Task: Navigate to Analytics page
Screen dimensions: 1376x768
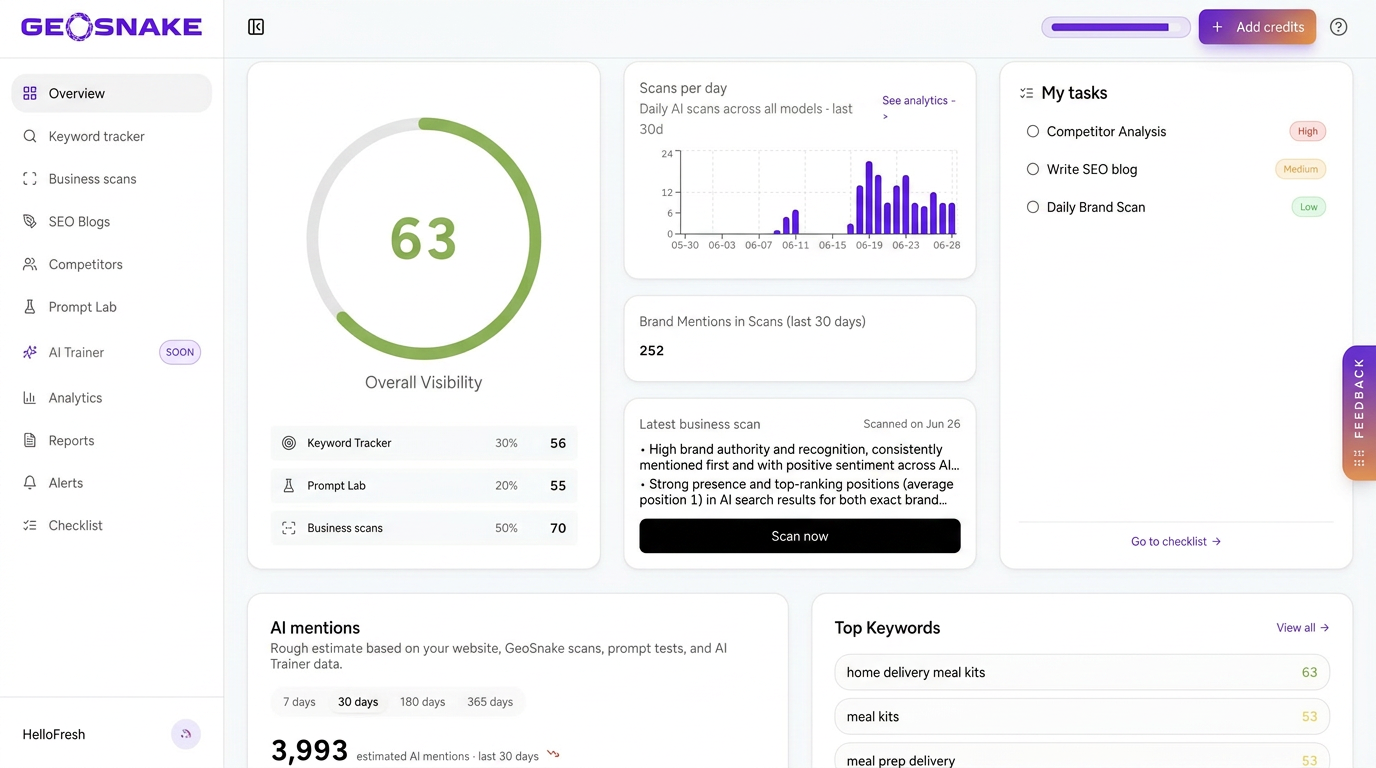Action: pyautogui.click(x=111, y=398)
